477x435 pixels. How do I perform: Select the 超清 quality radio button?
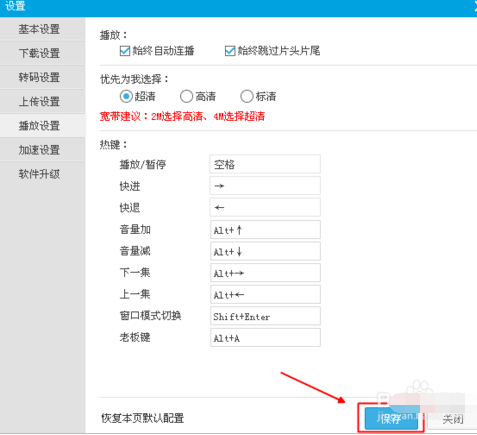(126, 97)
